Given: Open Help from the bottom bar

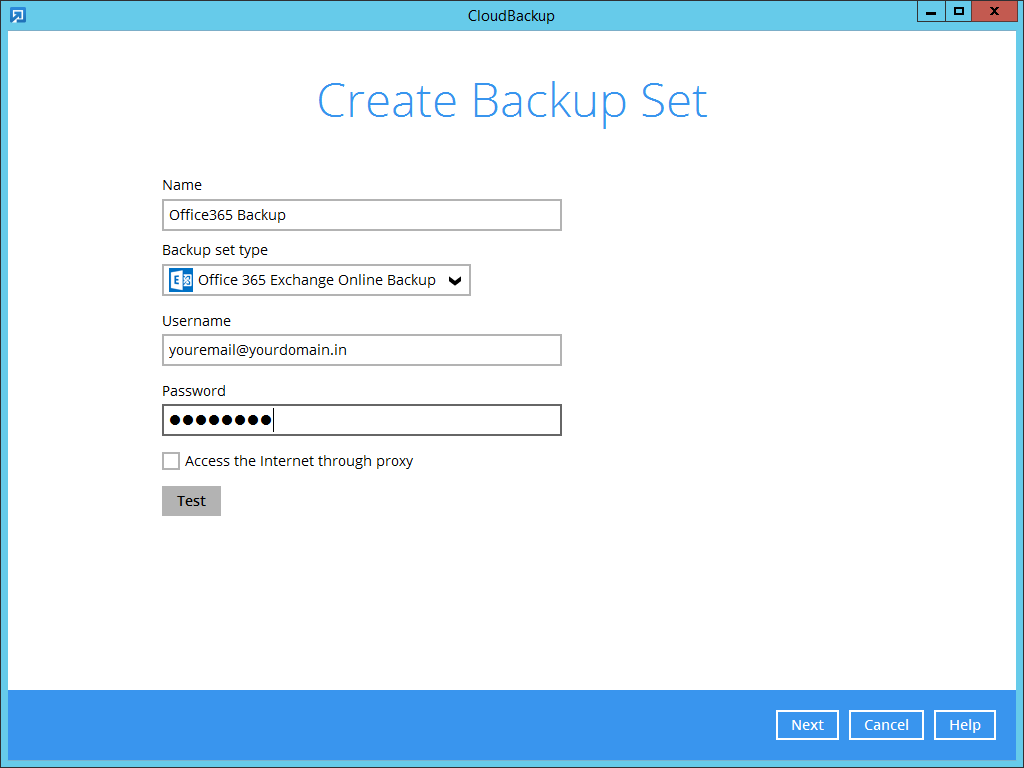Looking at the screenshot, I should coord(964,725).
